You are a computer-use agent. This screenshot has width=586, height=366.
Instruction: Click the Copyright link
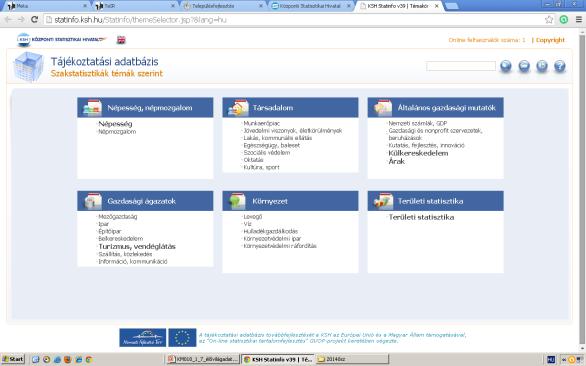pyautogui.click(x=550, y=40)
